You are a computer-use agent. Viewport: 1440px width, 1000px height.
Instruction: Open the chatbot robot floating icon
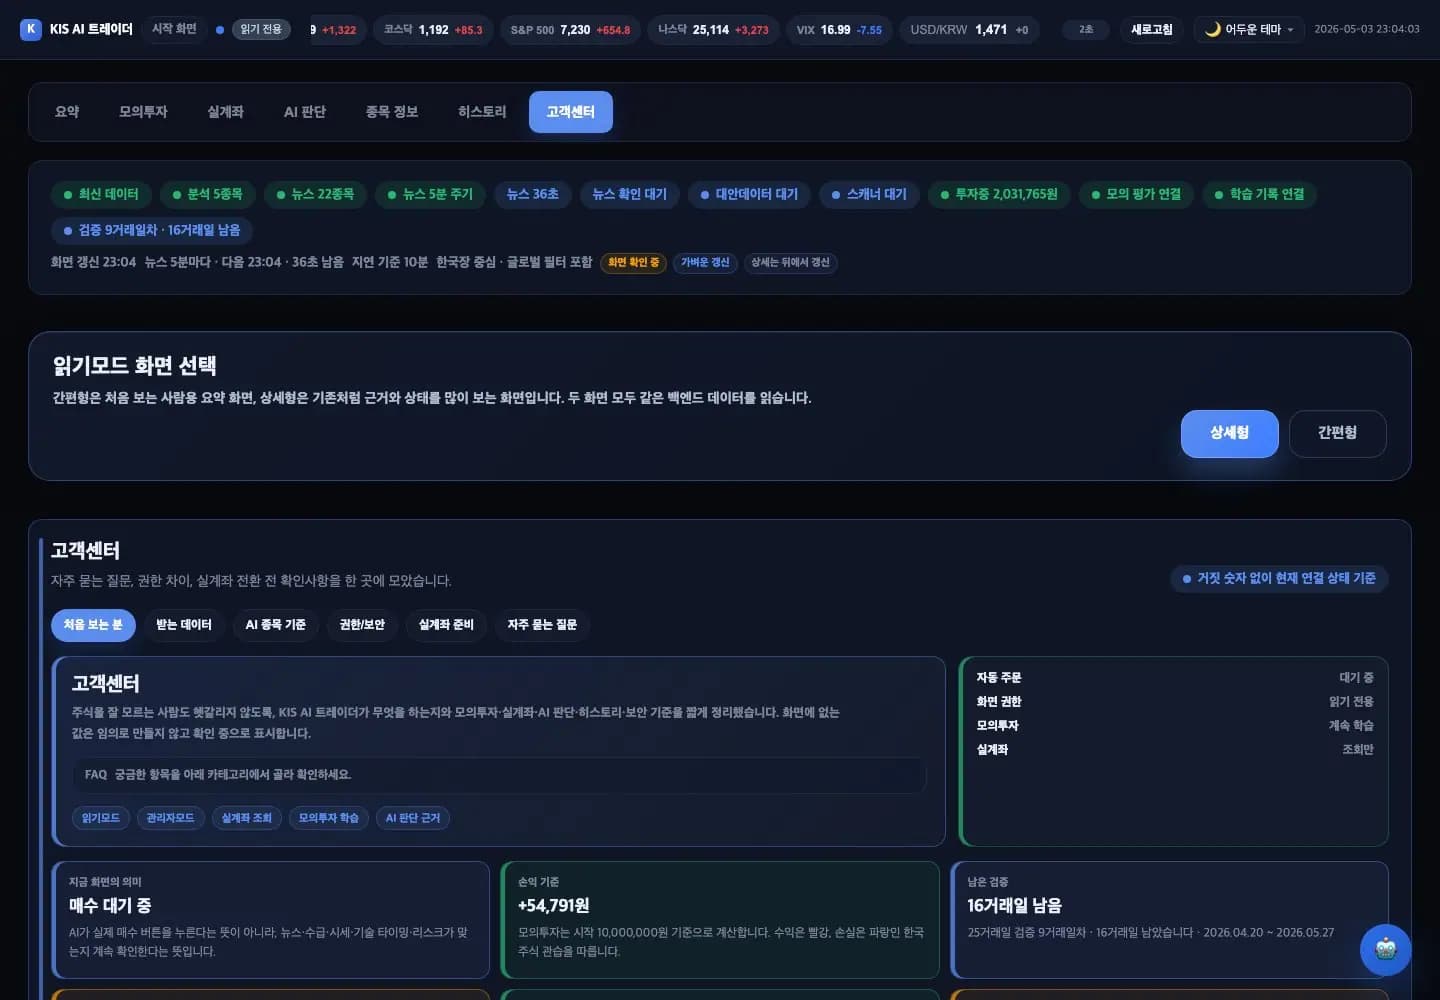point(1385,949)
